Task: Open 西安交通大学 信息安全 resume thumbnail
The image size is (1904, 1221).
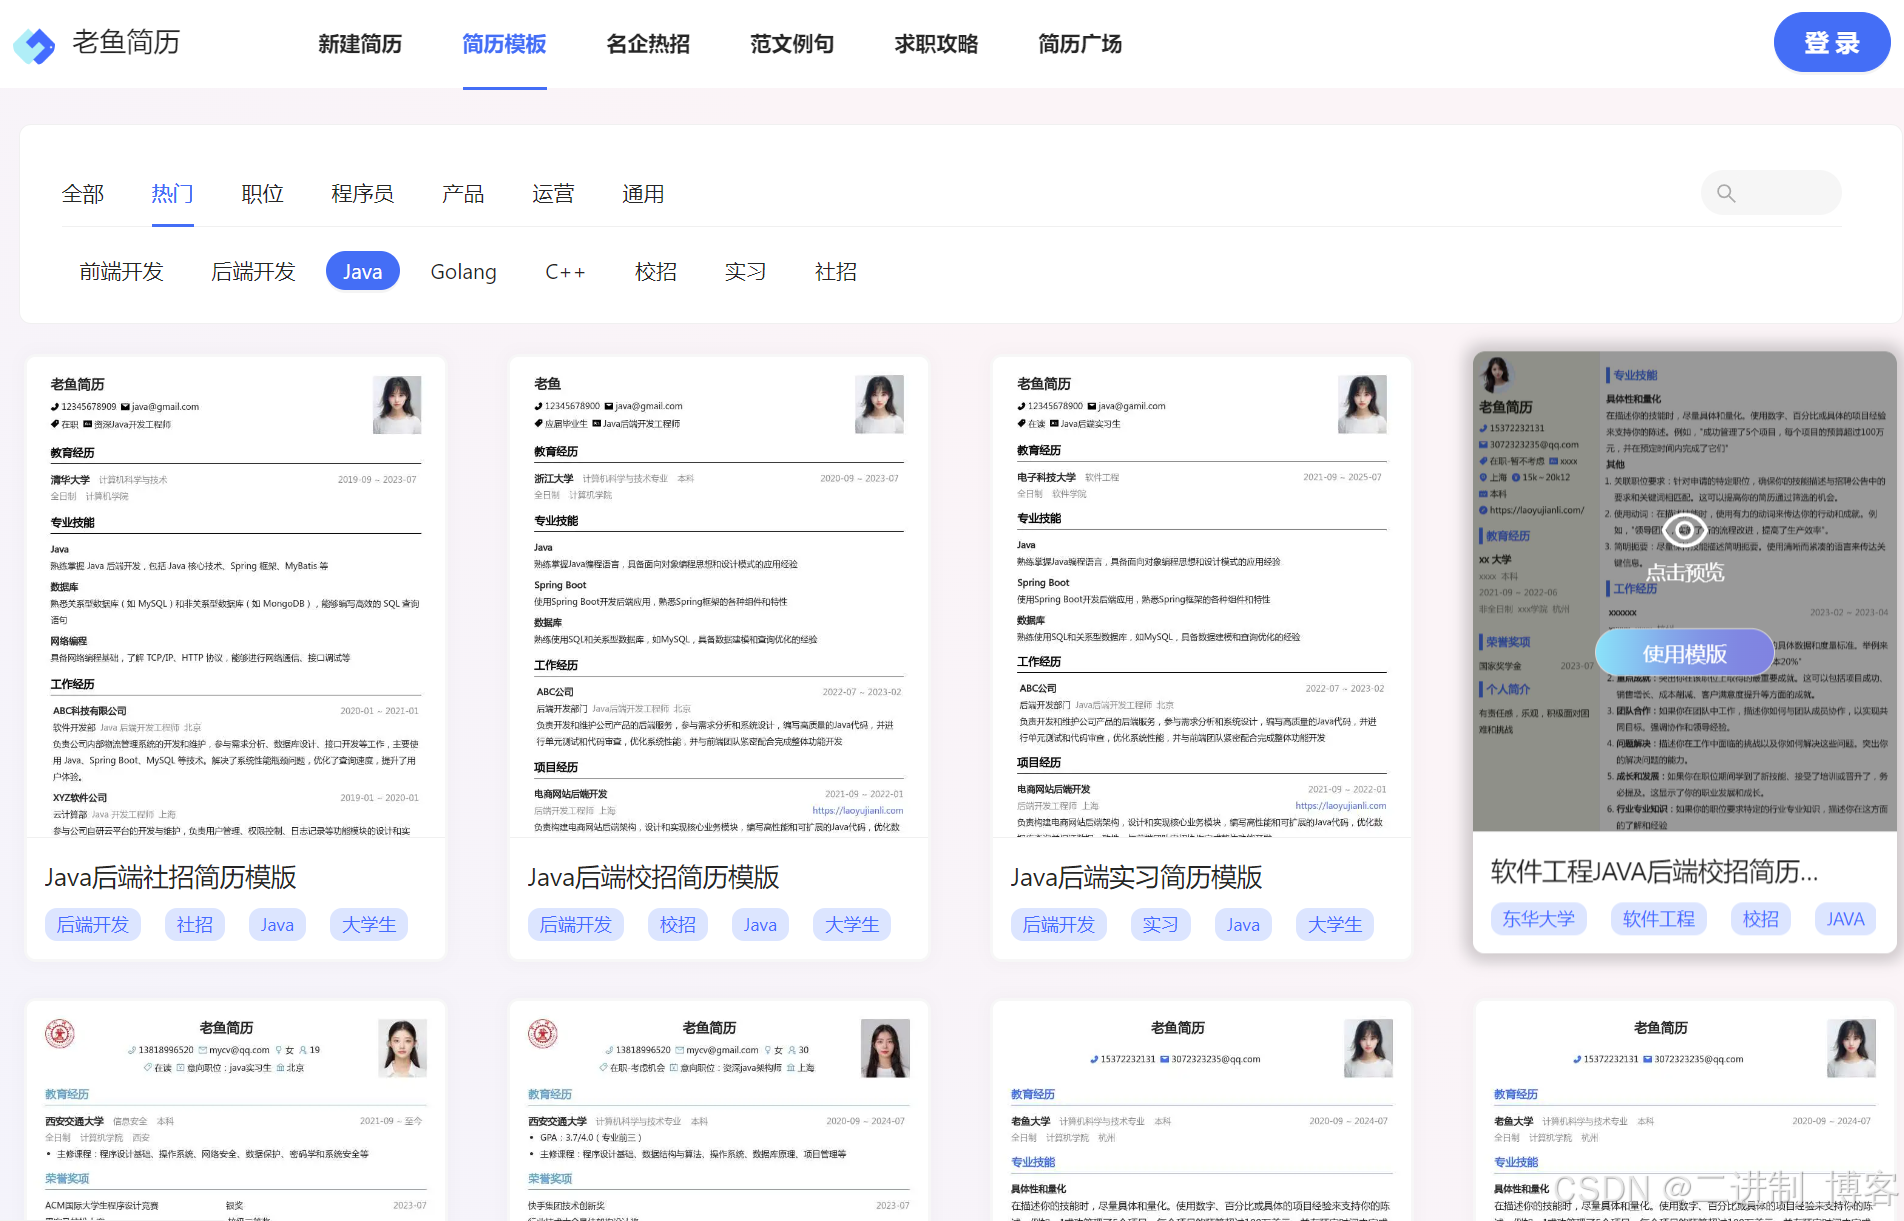Action: [236, 1111]
